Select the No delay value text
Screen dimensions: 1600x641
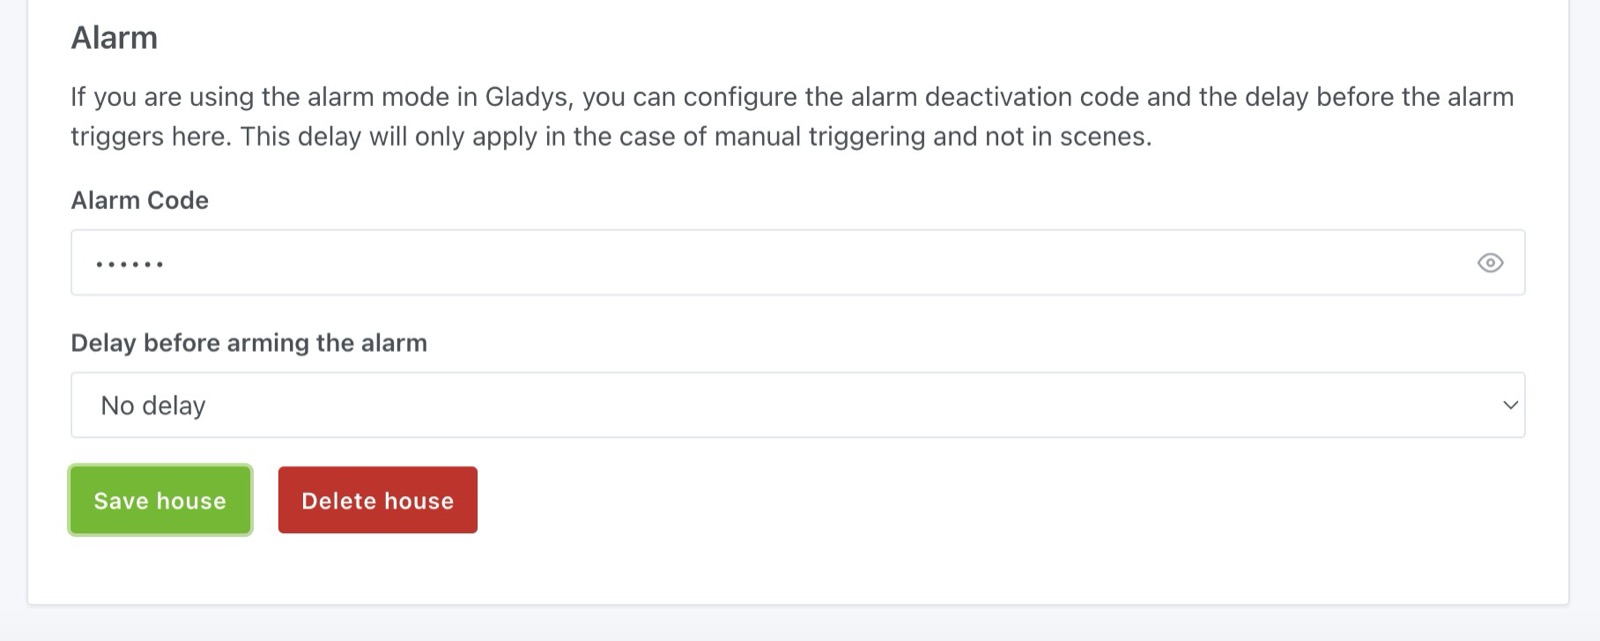153,405
